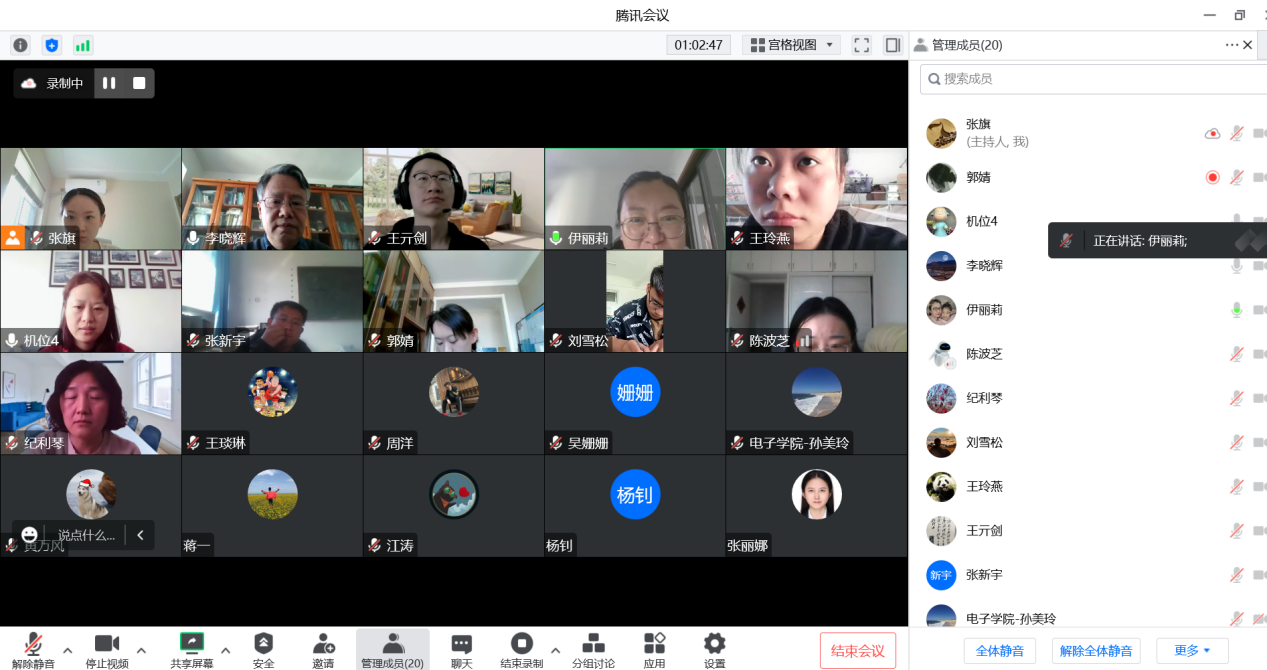Open the 应用 apps icon
The width and height of the screenshot is (1267, 670).
click(654, 649)
